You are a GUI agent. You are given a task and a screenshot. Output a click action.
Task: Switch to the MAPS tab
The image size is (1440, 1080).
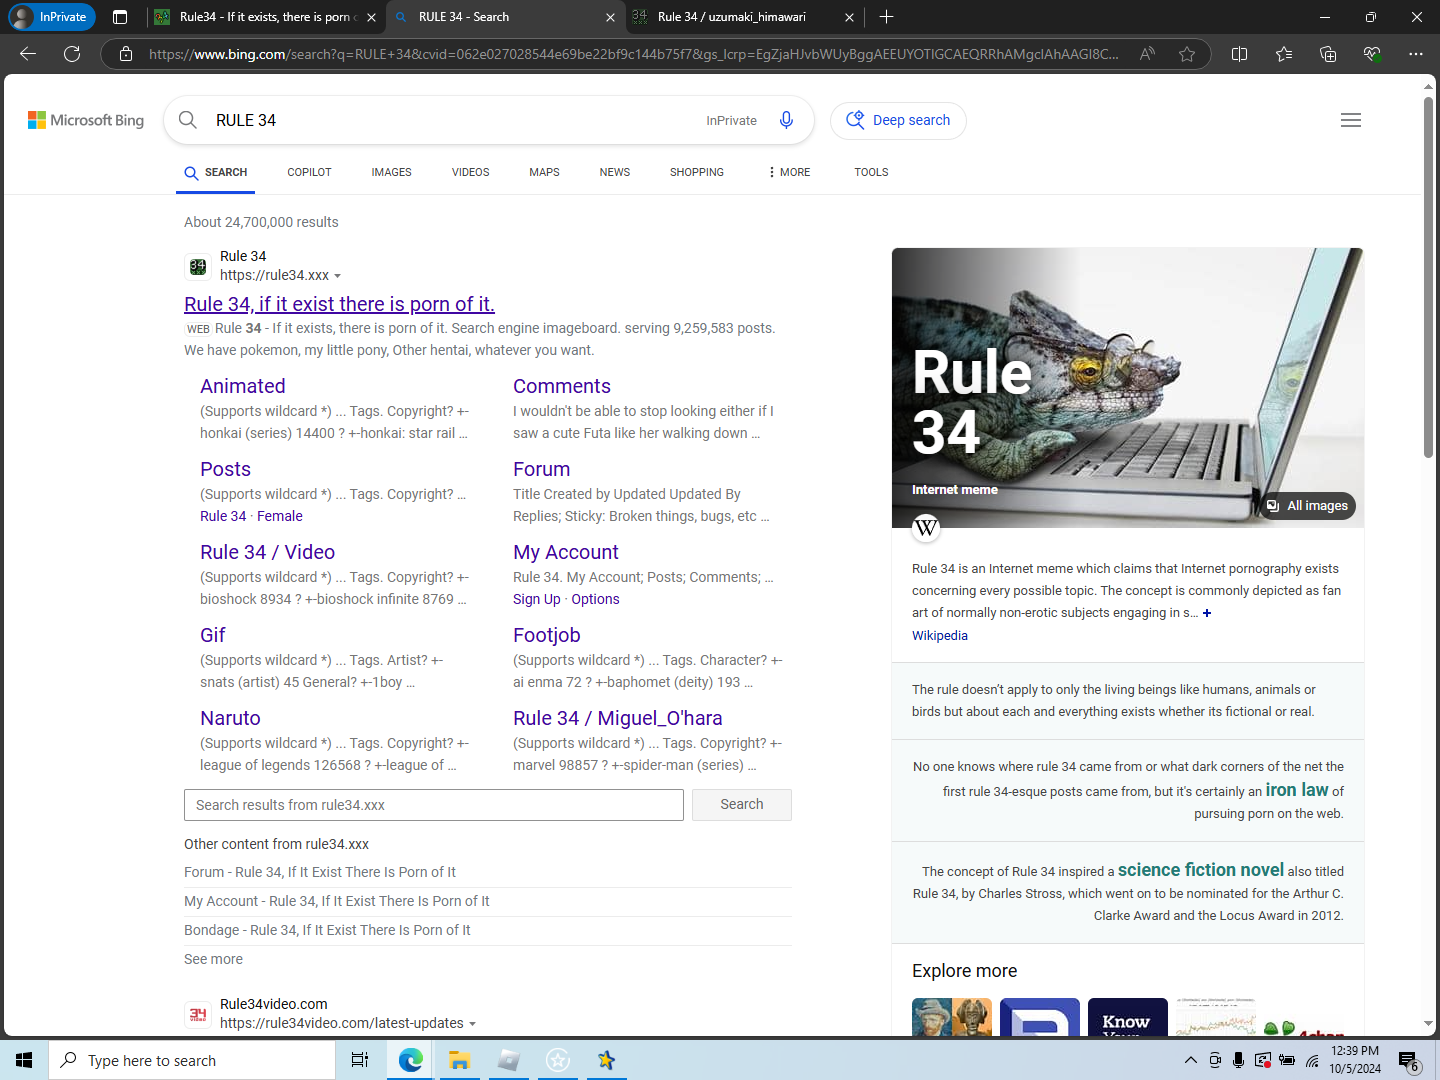pyautogui.click(x=544, y=172)
